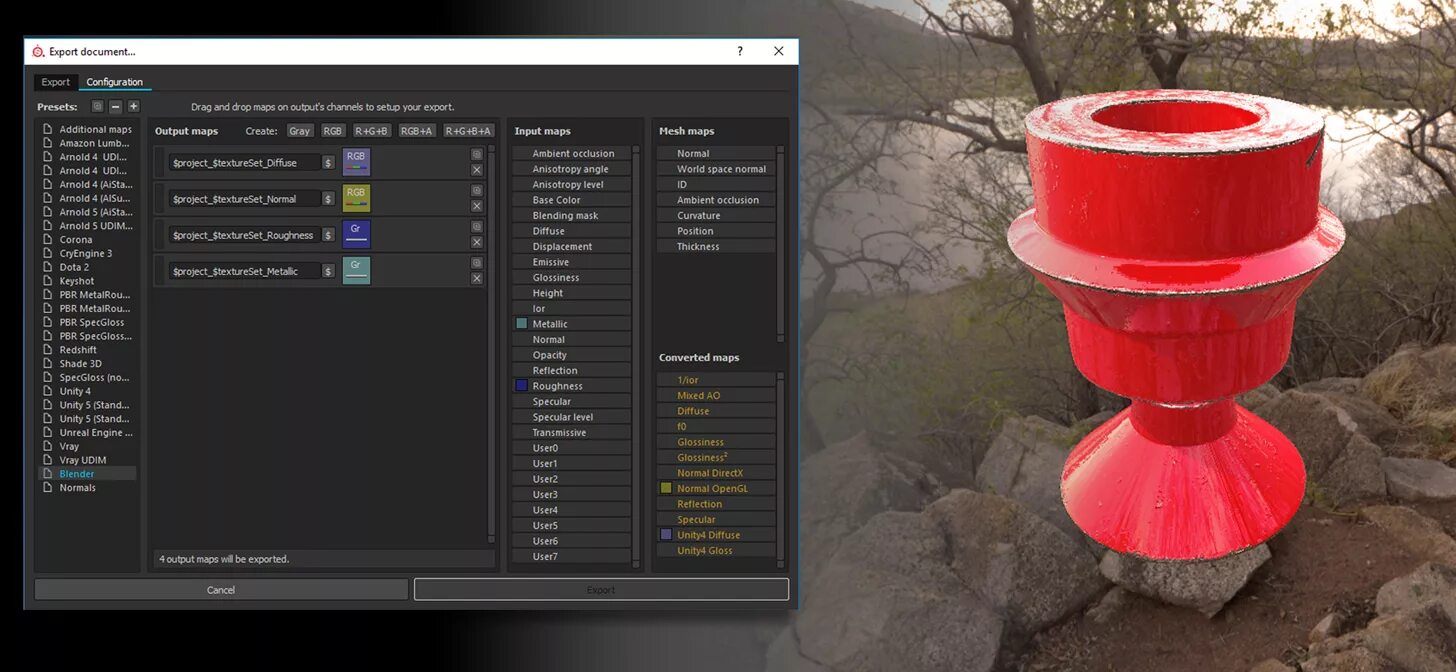Click the Output maps vertical scrollbar
Image resolution: width=1456 pixels, height=672 pixels.
(491, 342)
